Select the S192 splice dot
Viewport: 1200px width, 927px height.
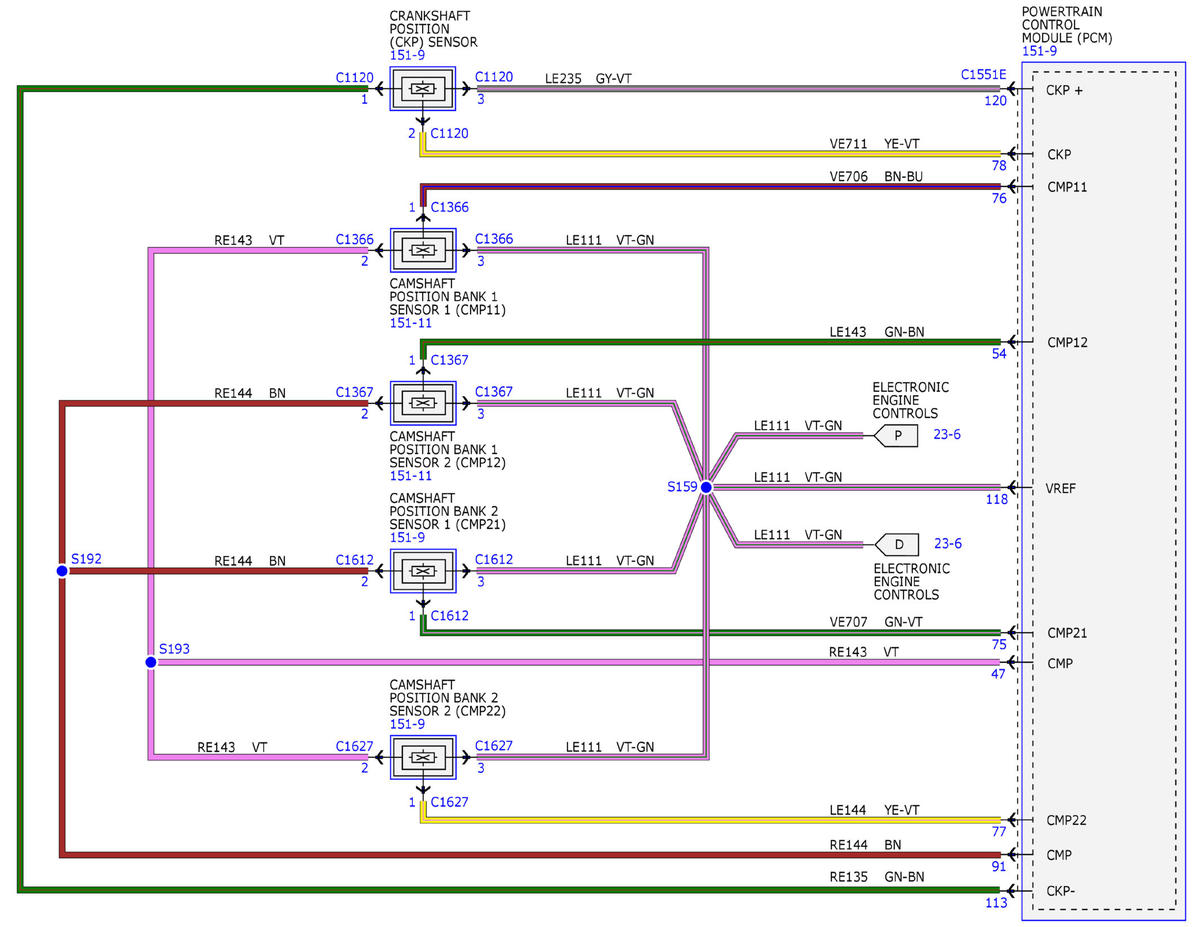coord(61,571)
